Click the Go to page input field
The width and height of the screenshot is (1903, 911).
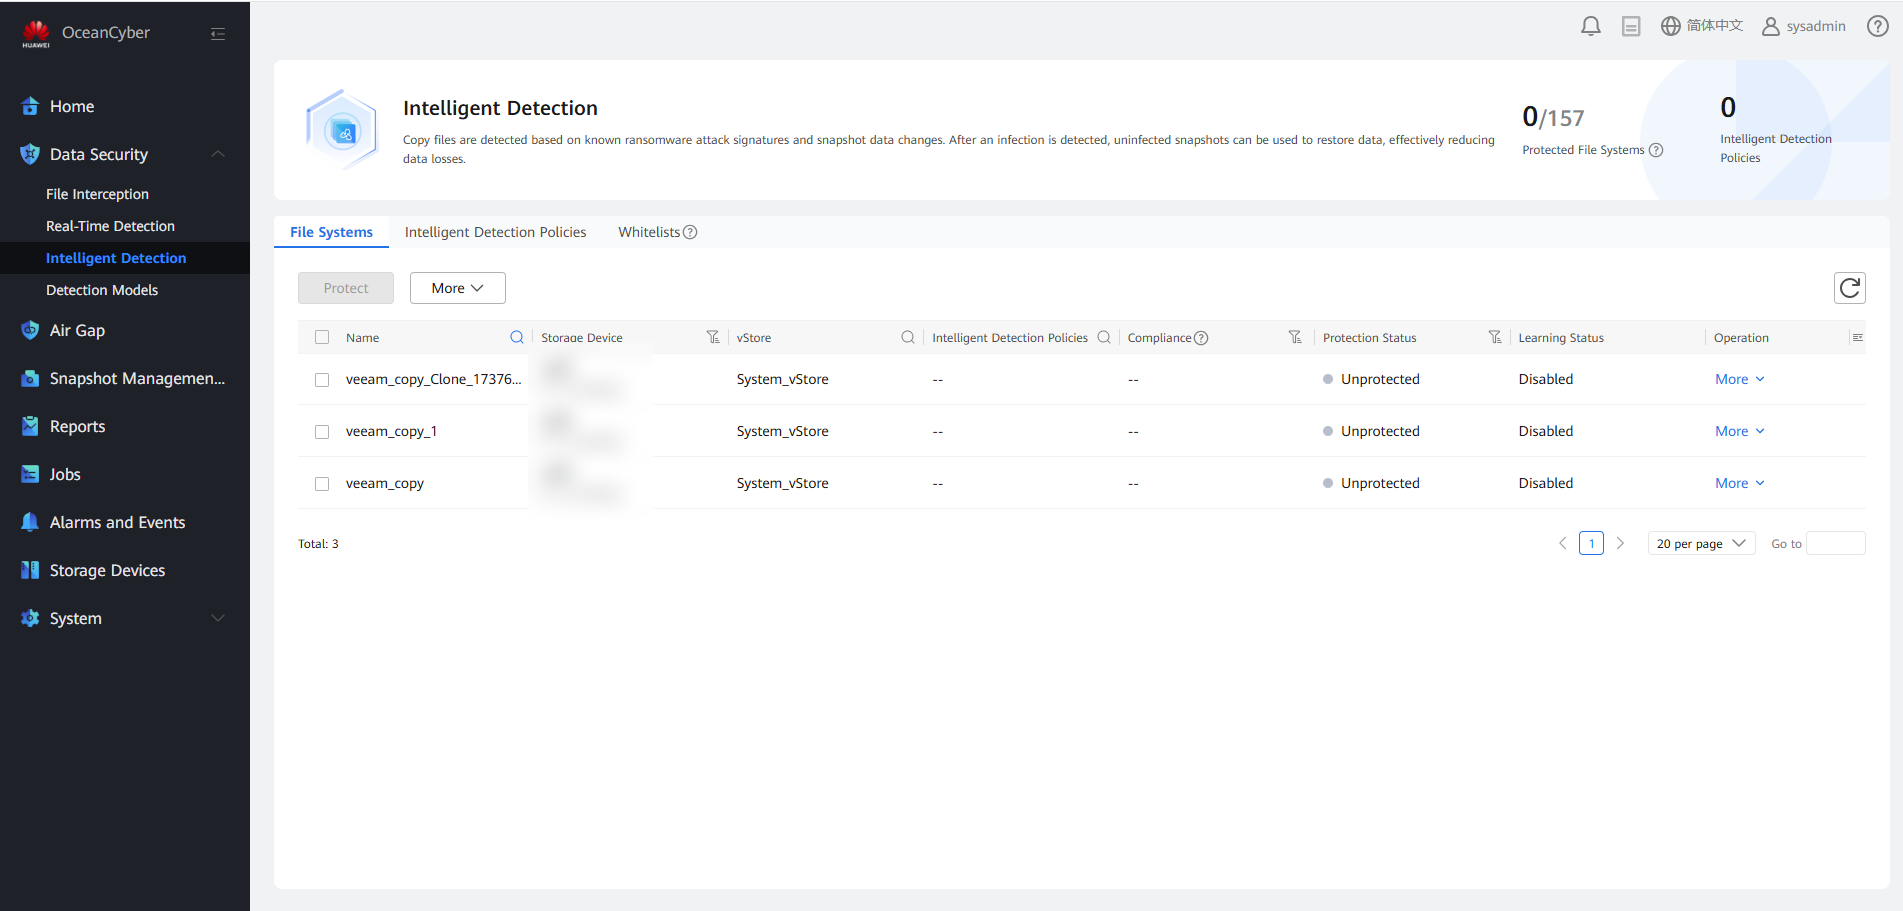(1835, 543)
